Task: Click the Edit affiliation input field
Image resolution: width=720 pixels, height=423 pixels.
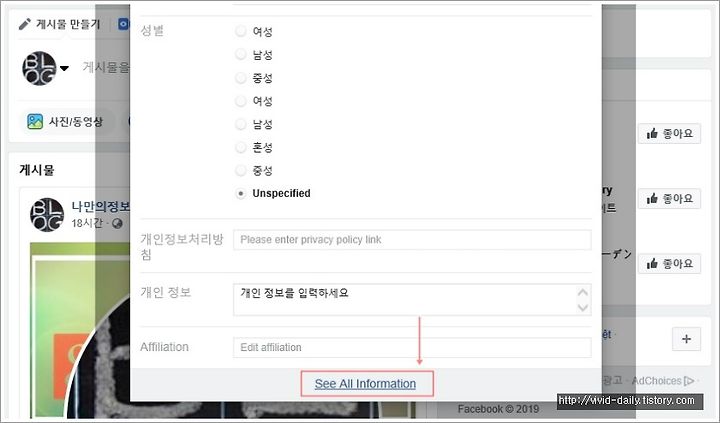Action: pos(412,348)
